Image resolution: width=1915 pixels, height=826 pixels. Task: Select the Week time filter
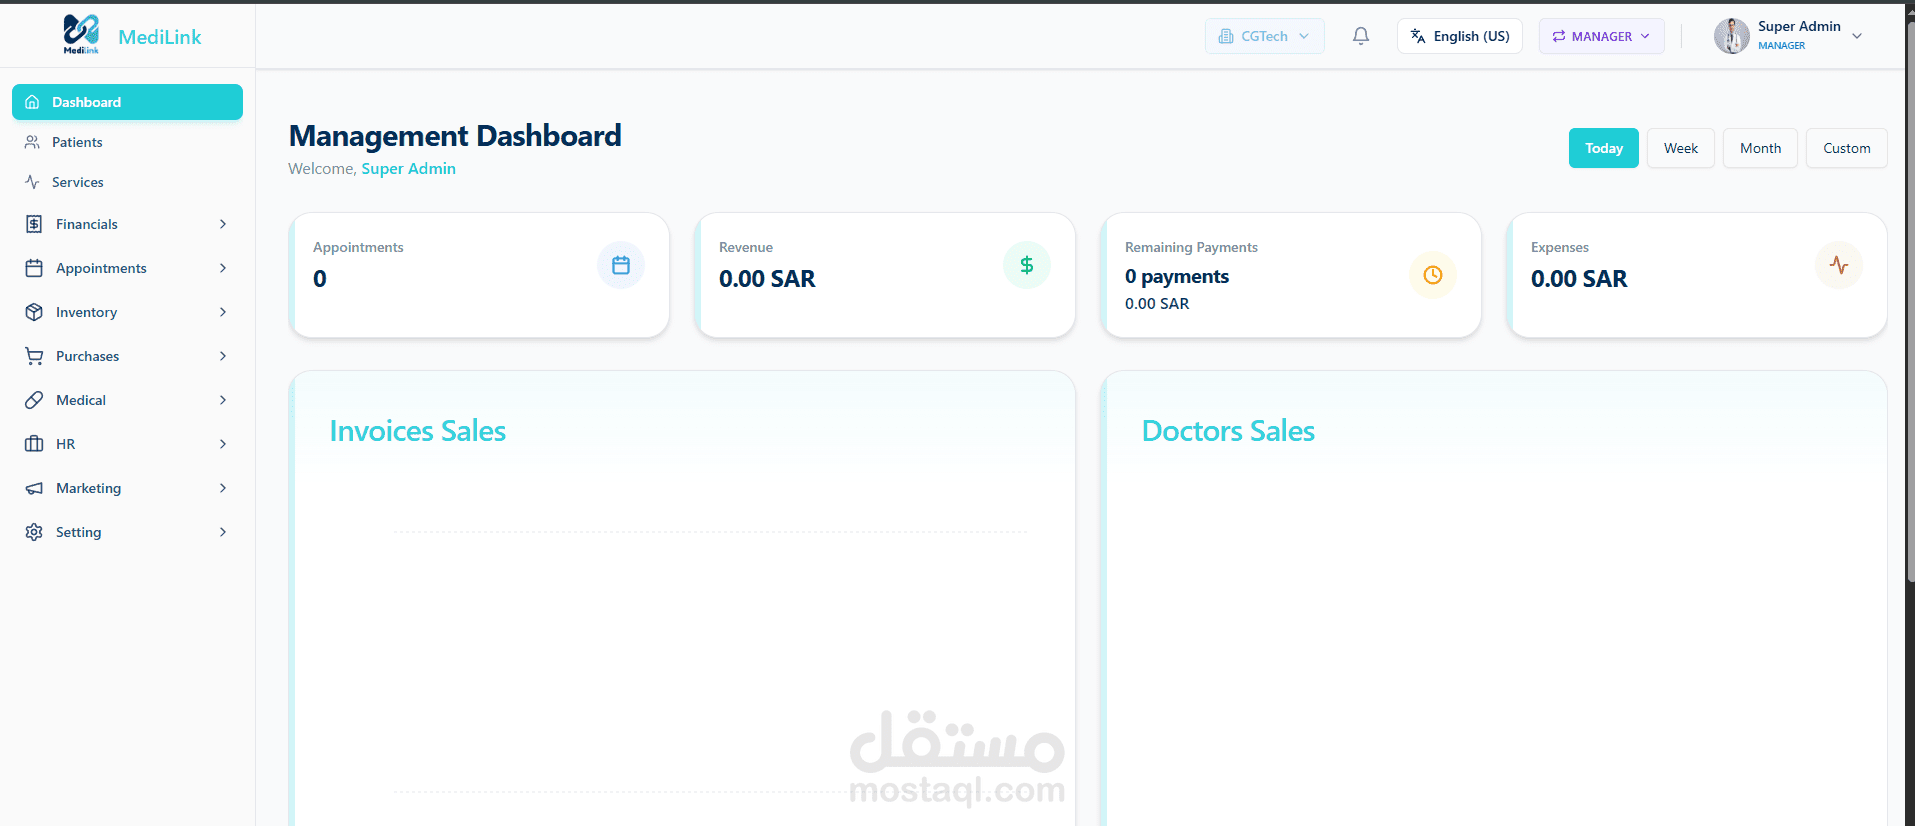[1681, 148]
